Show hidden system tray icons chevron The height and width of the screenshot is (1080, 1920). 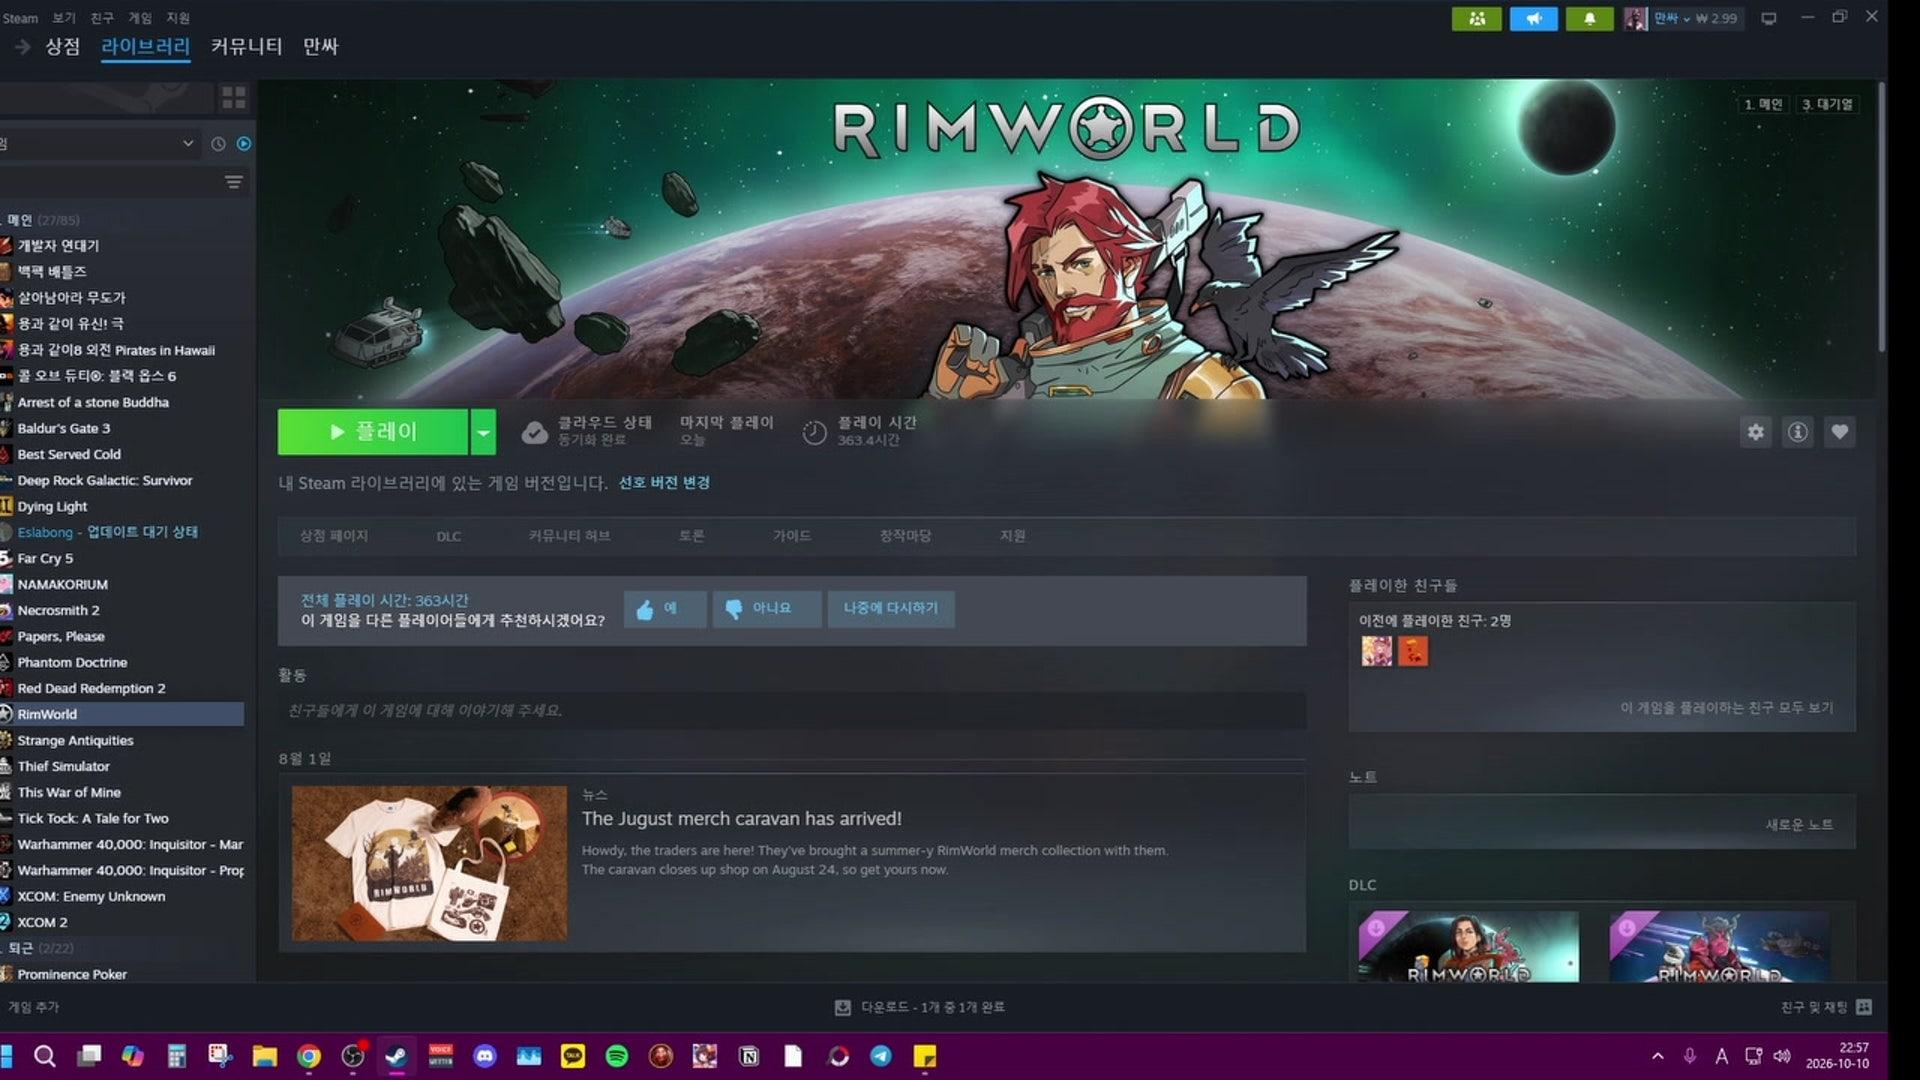coord(1657,1056)
